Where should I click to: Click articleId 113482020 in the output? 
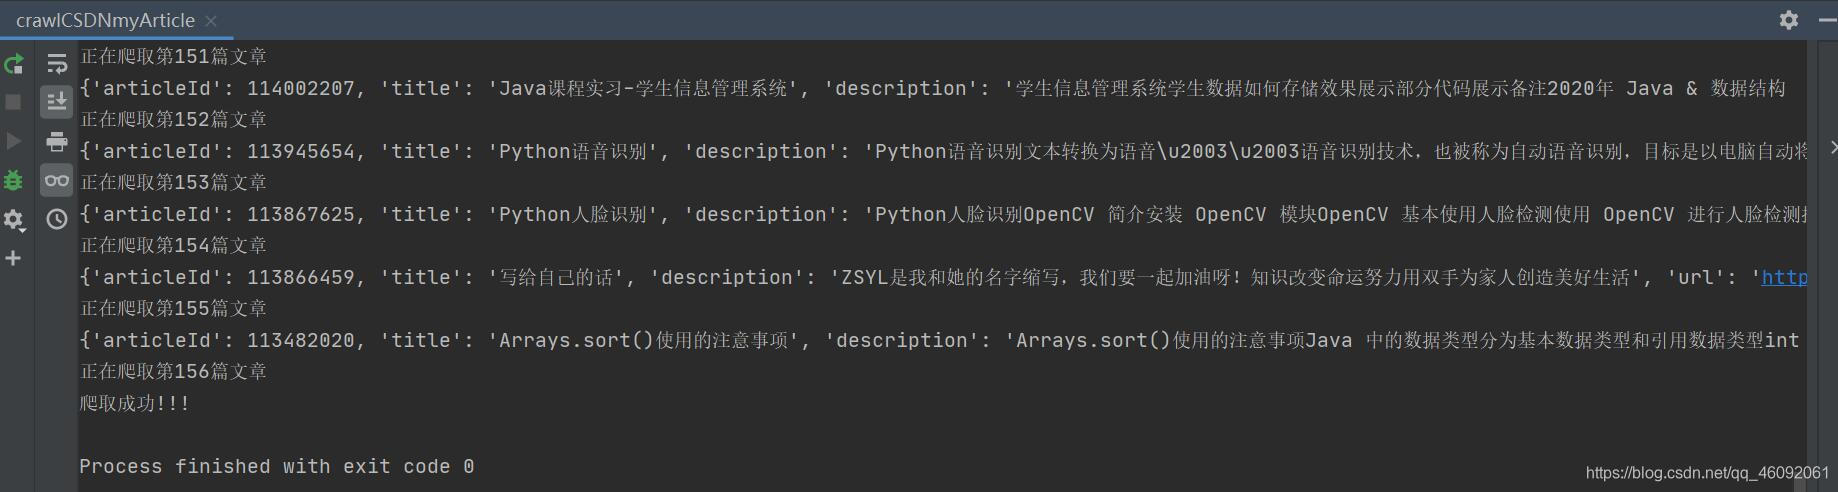[x=301, y=340]
